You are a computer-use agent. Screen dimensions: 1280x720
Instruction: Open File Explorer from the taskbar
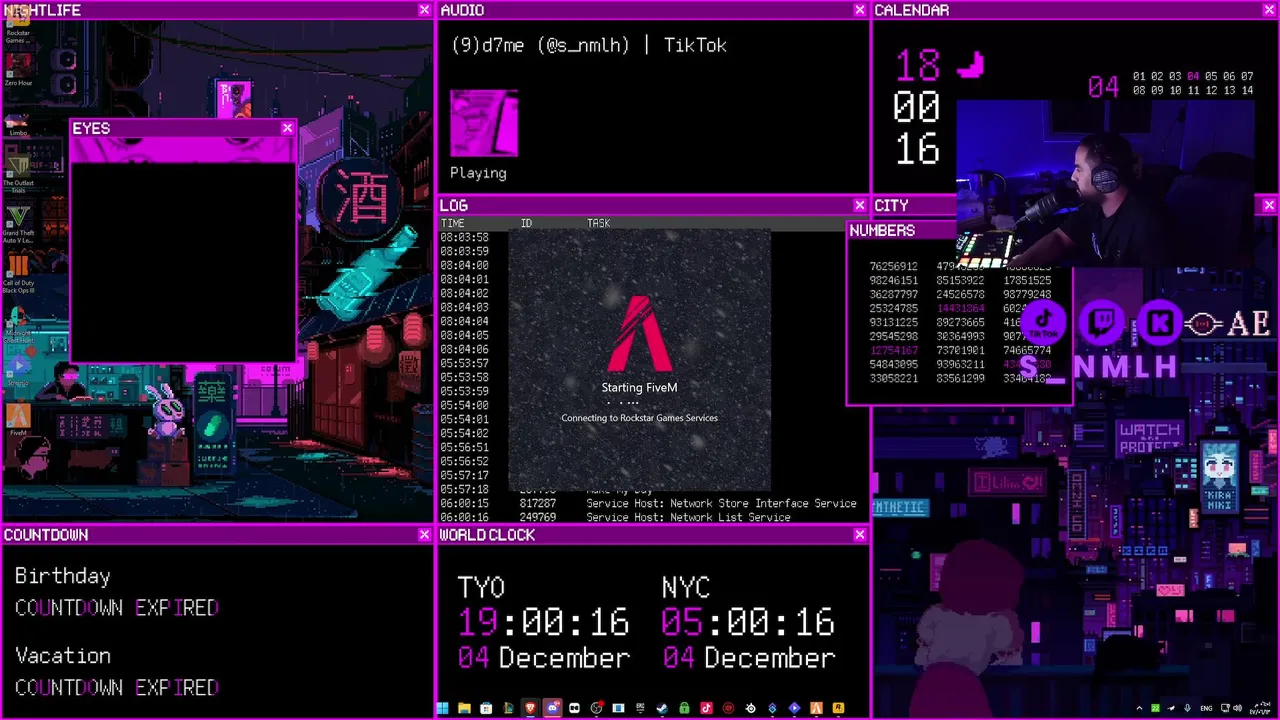click(x=464, y=709)
